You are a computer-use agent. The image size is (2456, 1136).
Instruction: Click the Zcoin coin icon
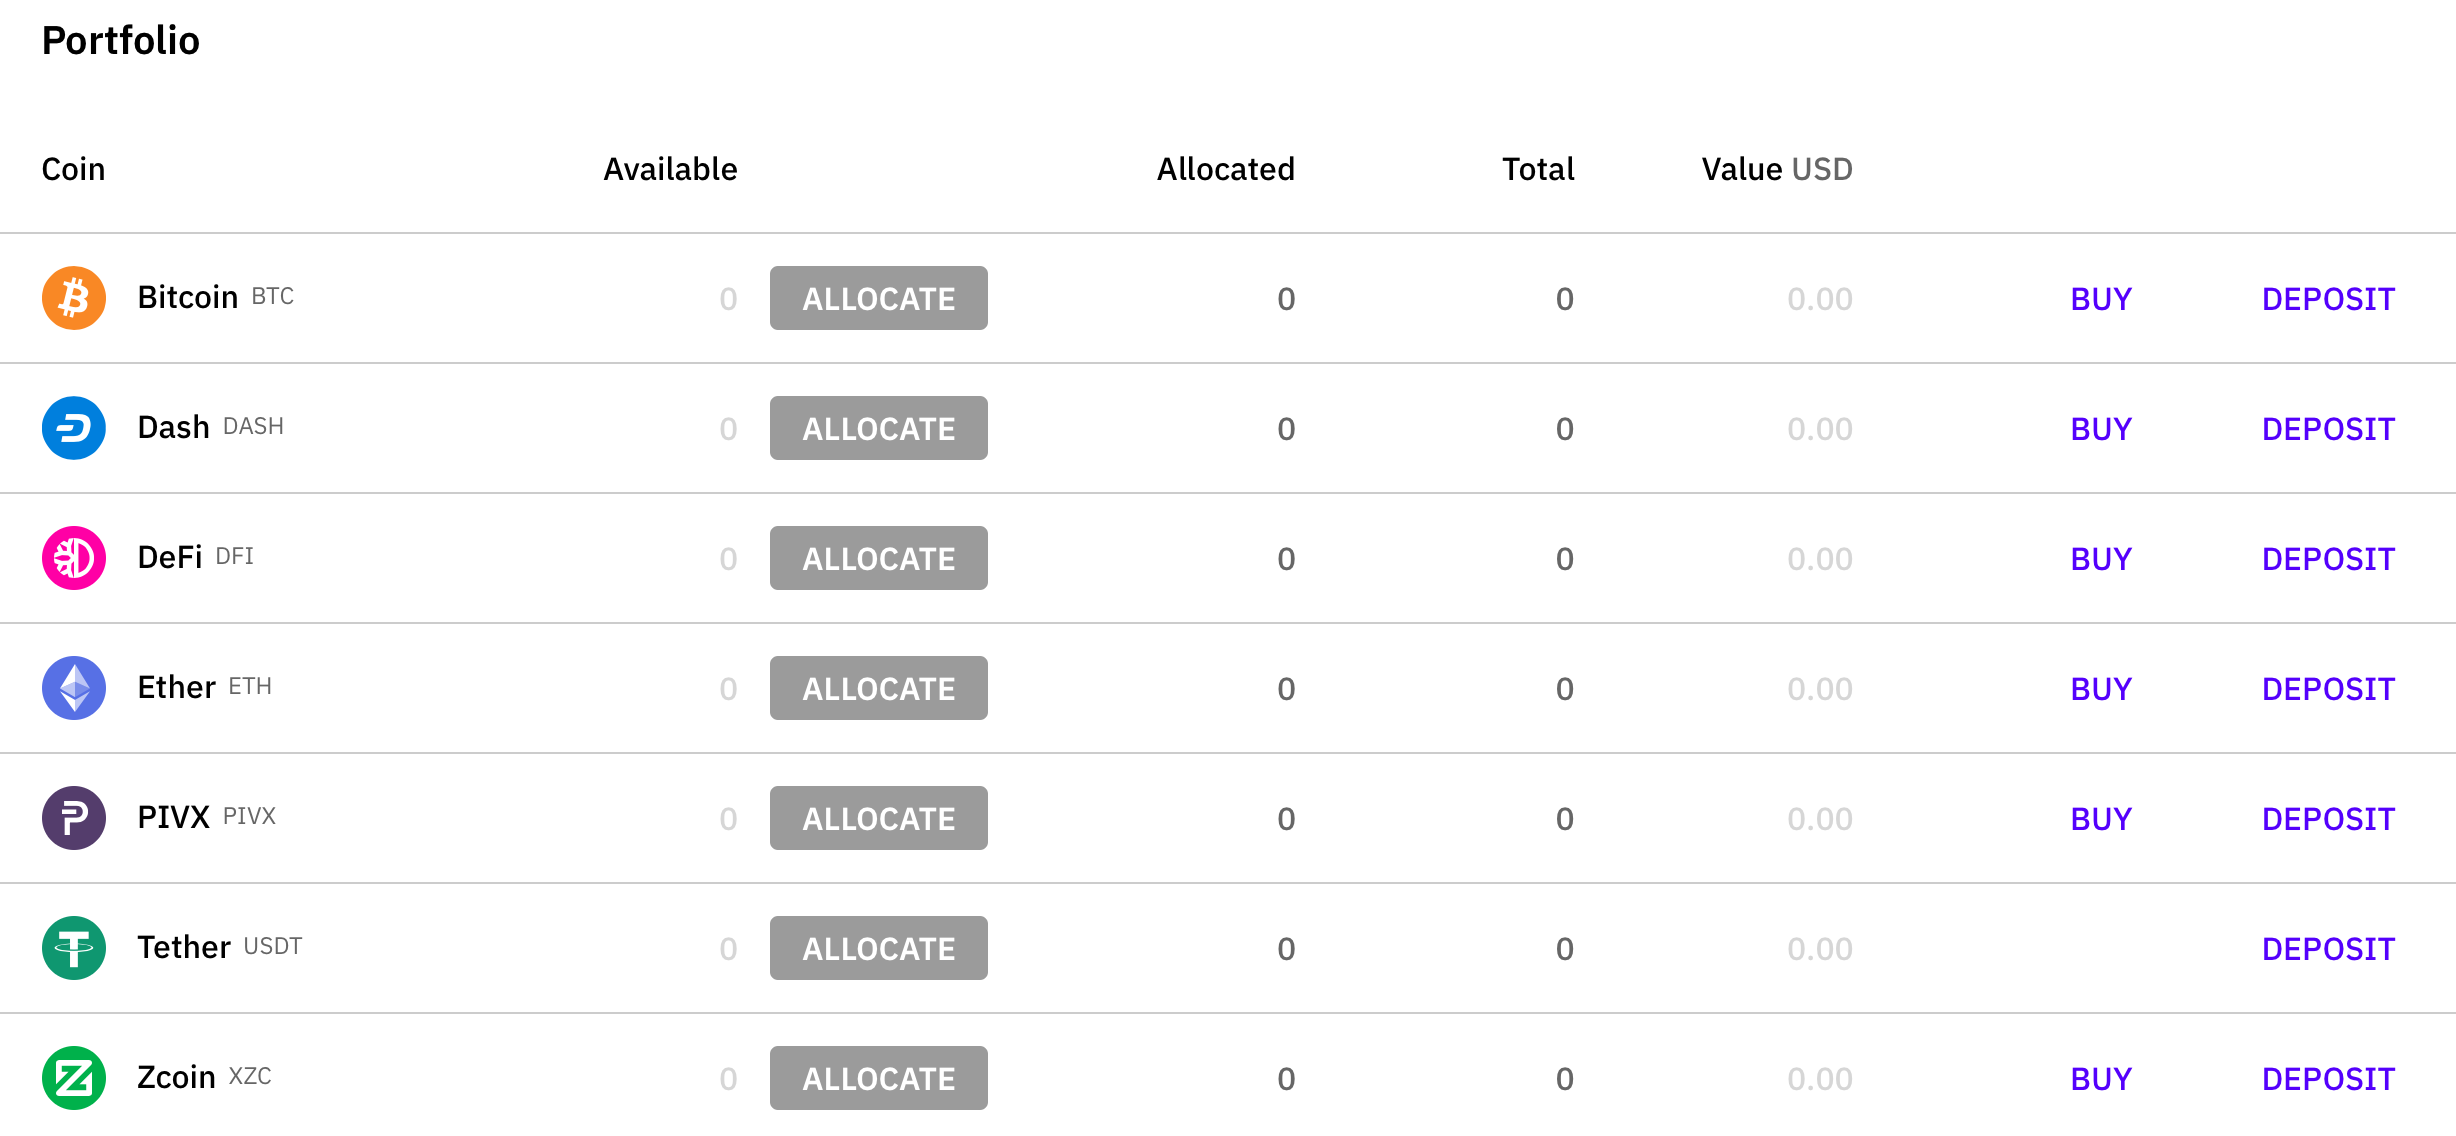click(x=74, y=1078)
